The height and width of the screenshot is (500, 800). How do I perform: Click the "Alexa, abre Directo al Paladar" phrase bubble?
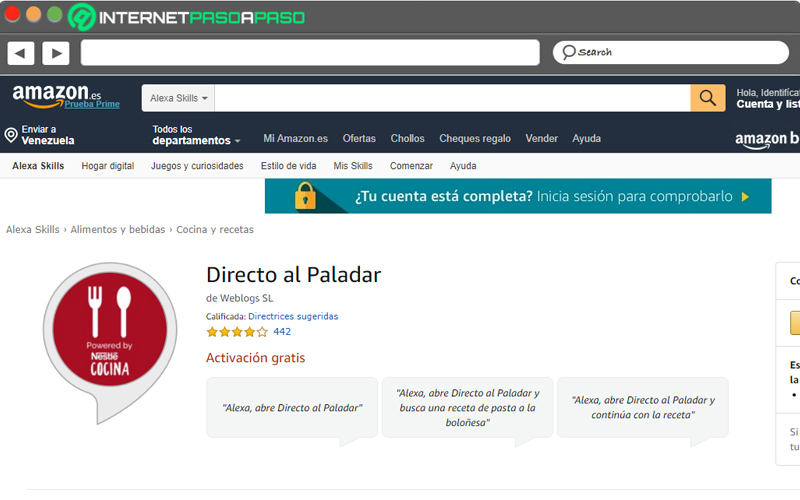pyautogui.click(x=292, y=408)
